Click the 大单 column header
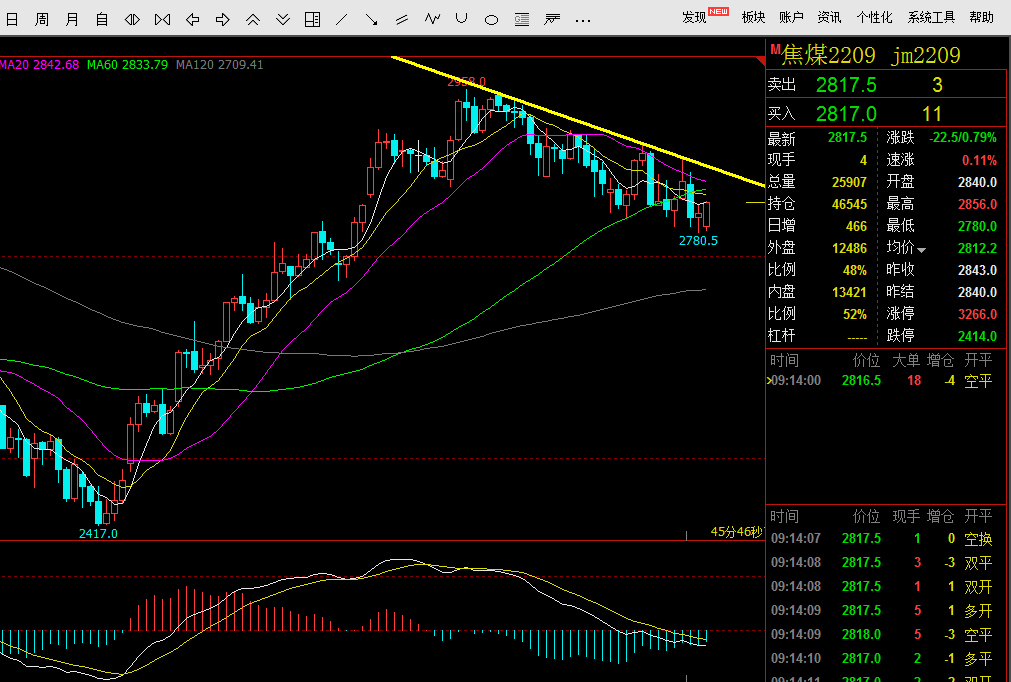Screen dimensions: 1011x682 [905, 360]
